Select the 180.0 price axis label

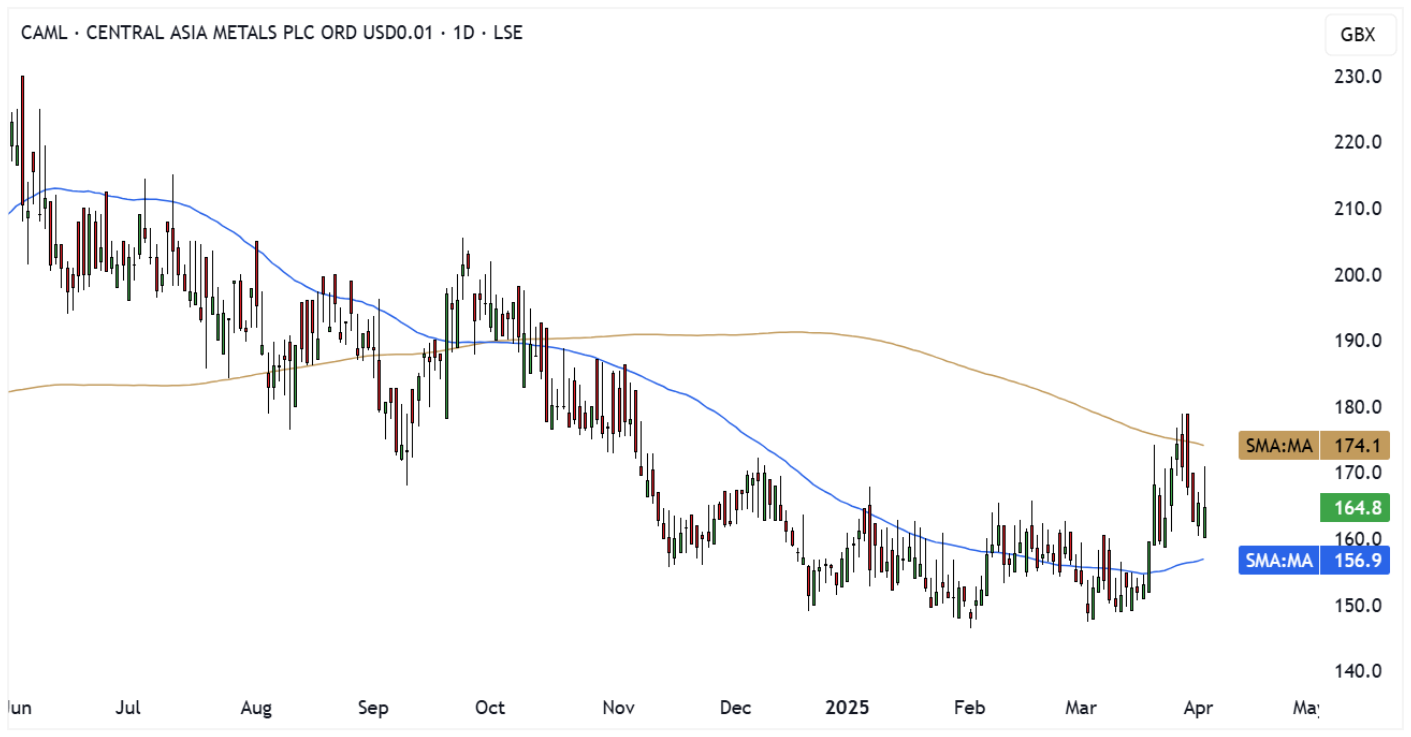click(x=1357, y=407)
